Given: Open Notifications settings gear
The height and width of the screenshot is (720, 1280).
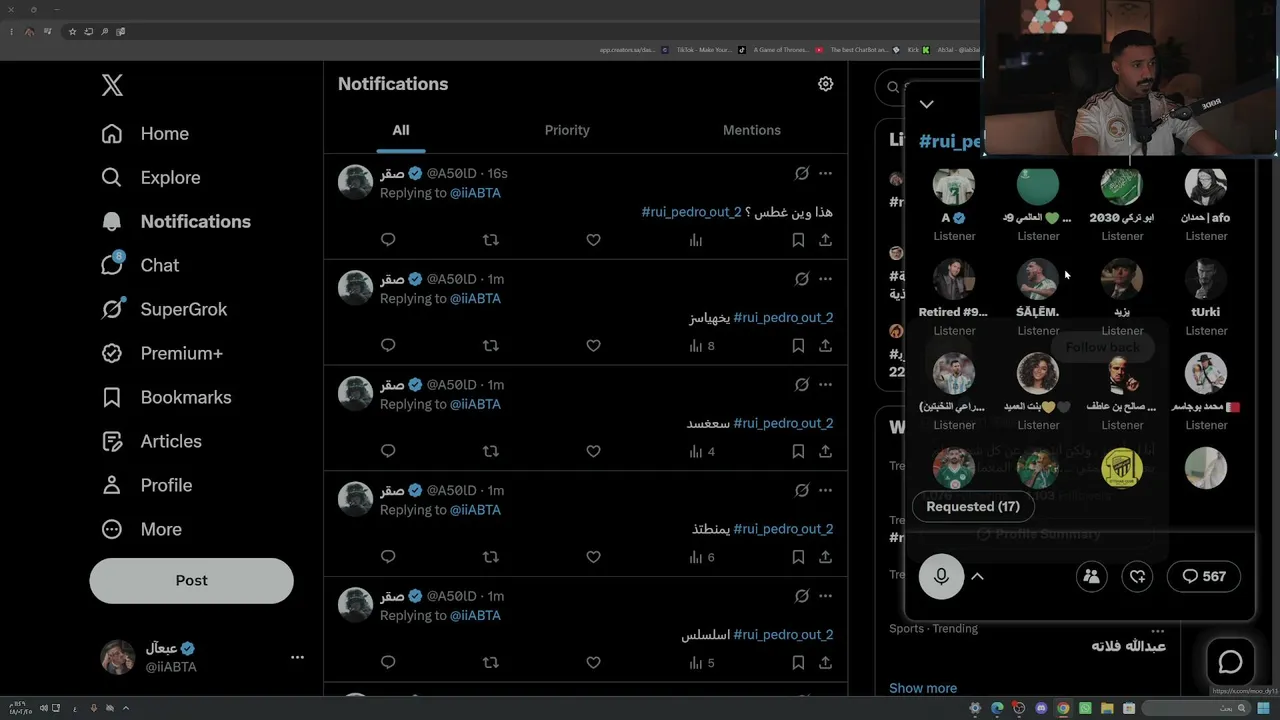Looking at the screenshot, I should (x=825, y=84).
